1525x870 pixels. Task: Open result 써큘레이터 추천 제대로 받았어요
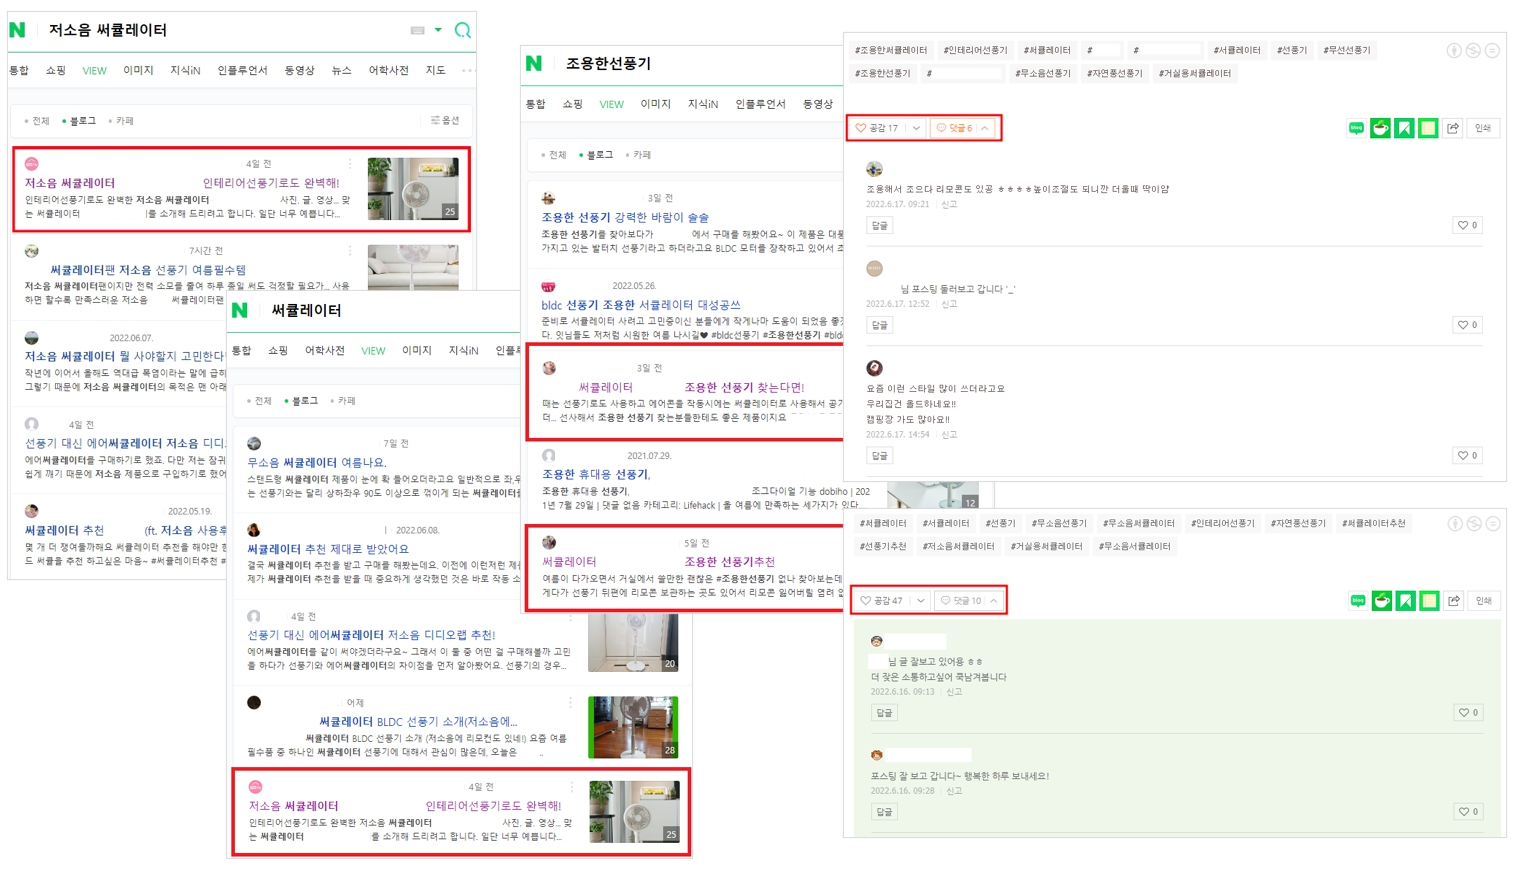pyautogui.click(x=328, y=549)
